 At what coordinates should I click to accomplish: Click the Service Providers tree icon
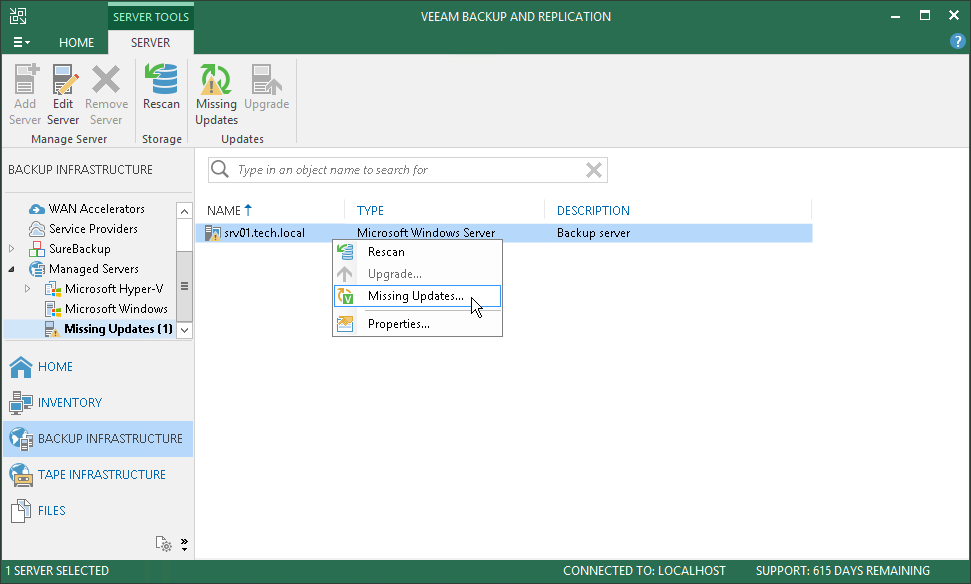pyautogui.click(x=37, y=229)
